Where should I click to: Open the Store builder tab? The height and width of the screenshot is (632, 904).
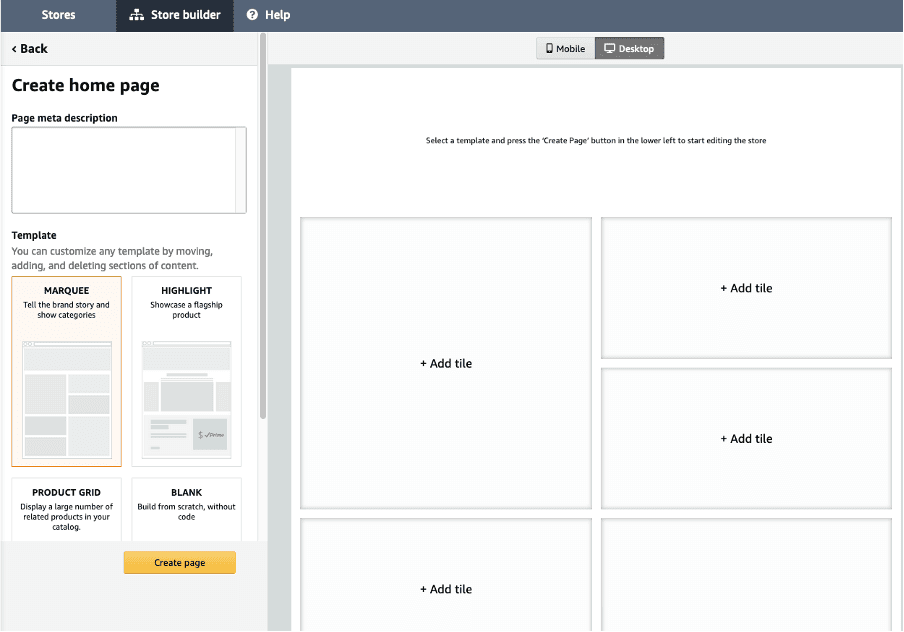tap(175, 15)
